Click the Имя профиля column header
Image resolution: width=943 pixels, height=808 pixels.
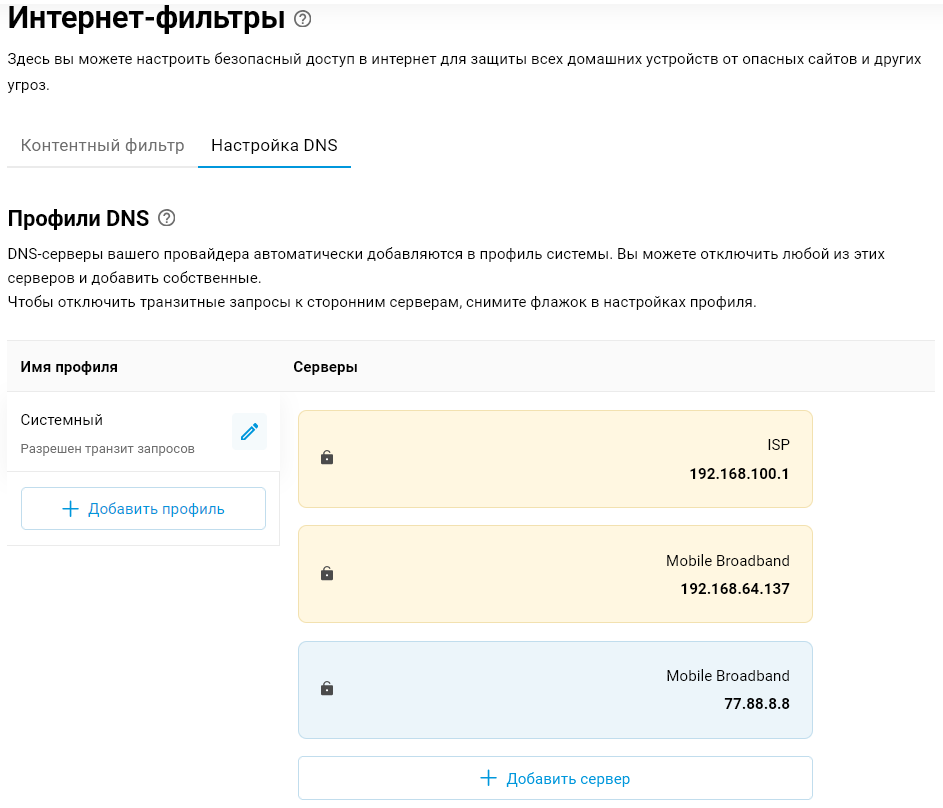pyautogui.click(x=69, y=367)
